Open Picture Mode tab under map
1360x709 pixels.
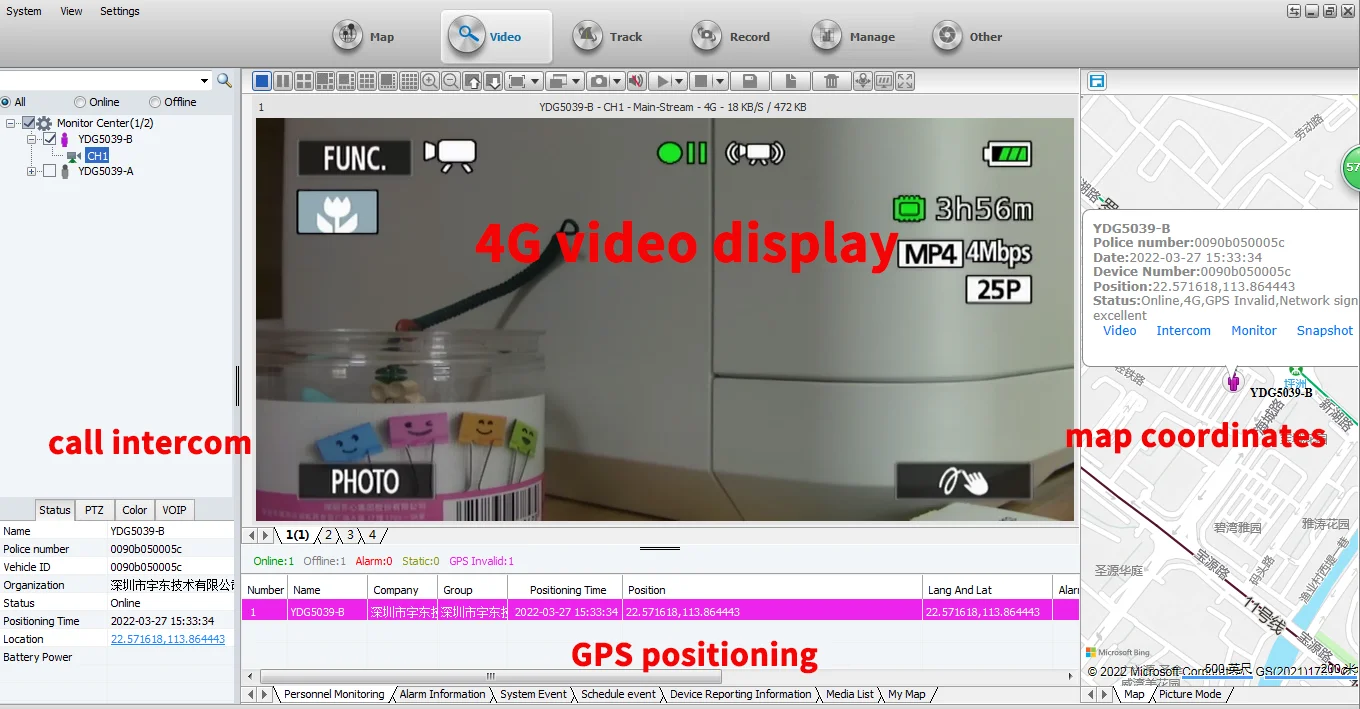(1190, 694)
